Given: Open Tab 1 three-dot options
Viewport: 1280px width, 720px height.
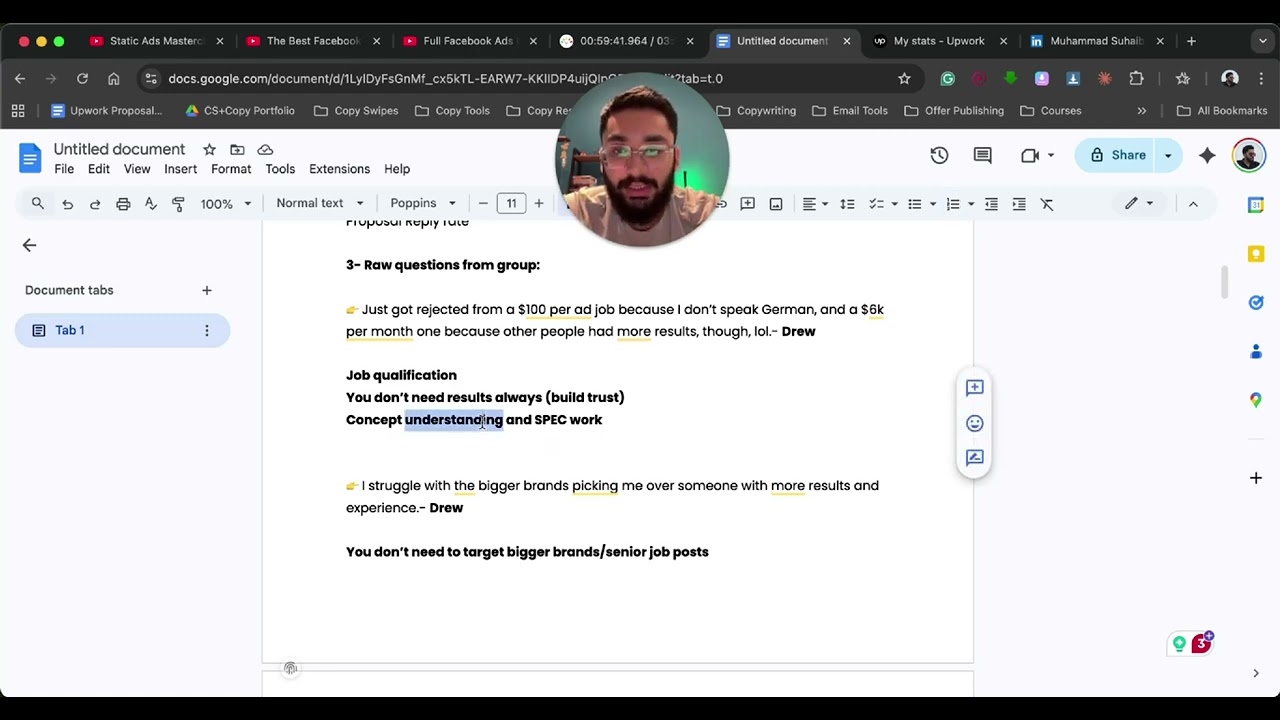Looking at the screenshot, I should (207, 330).
